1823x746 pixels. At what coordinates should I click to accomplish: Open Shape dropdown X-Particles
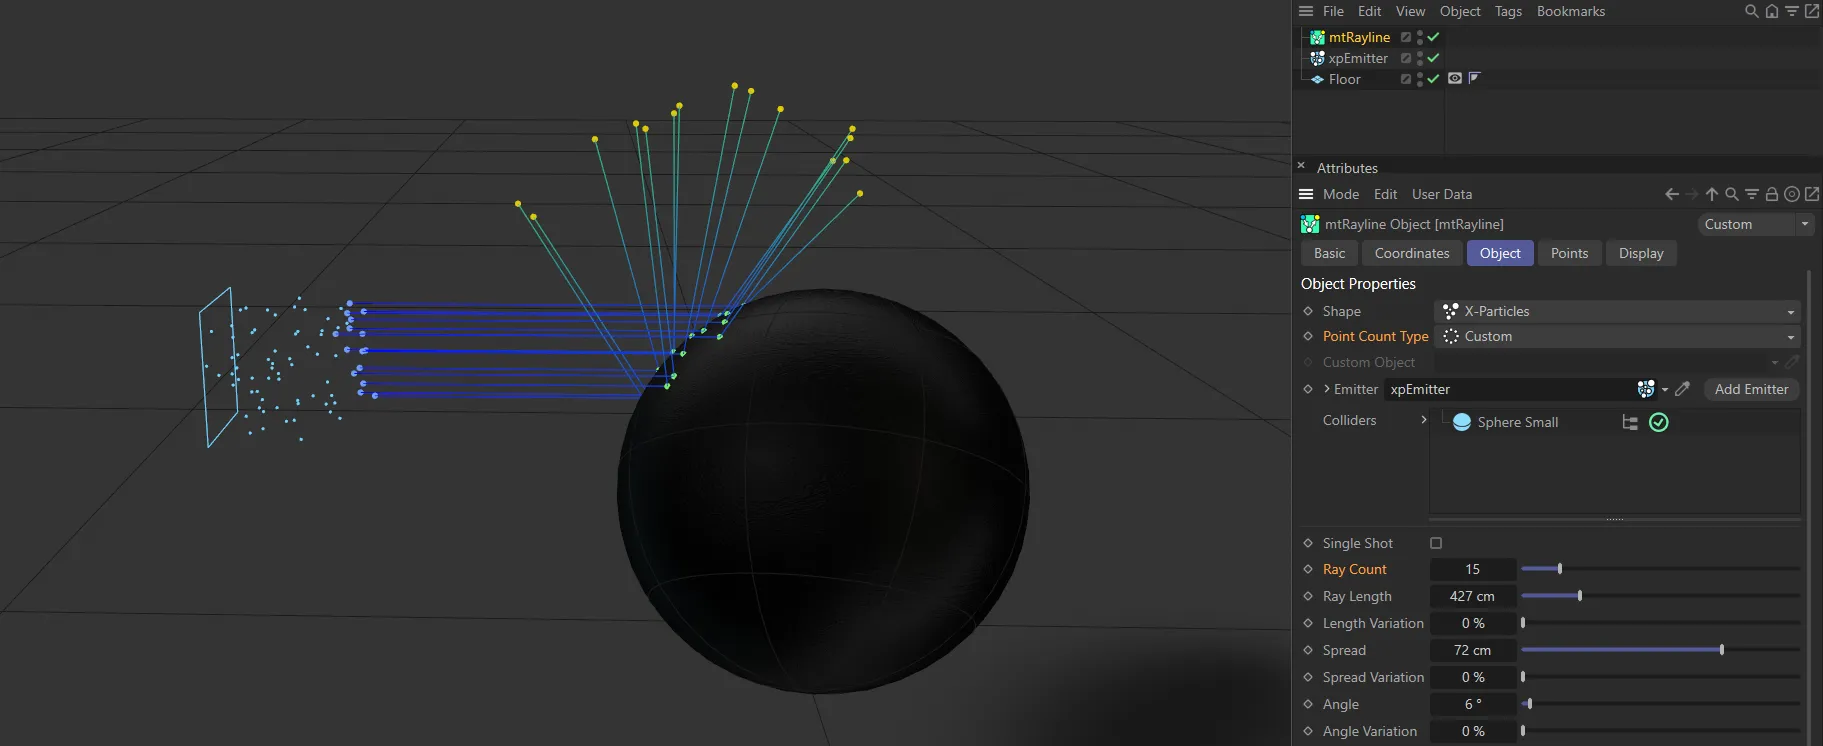coord(1617,311)
